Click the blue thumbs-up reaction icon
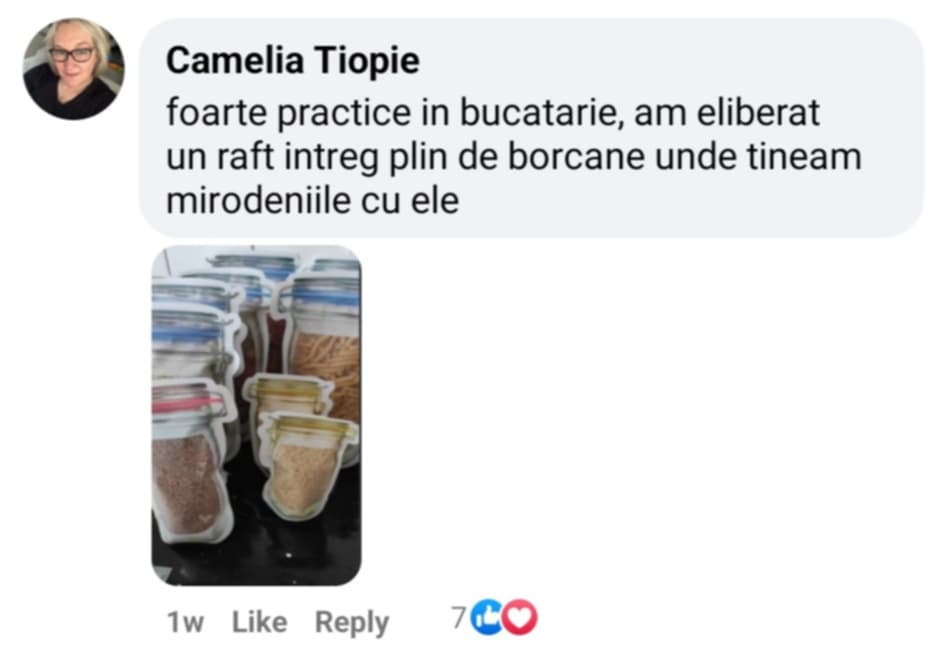The image size is (950, 650). tap(487, 617)
